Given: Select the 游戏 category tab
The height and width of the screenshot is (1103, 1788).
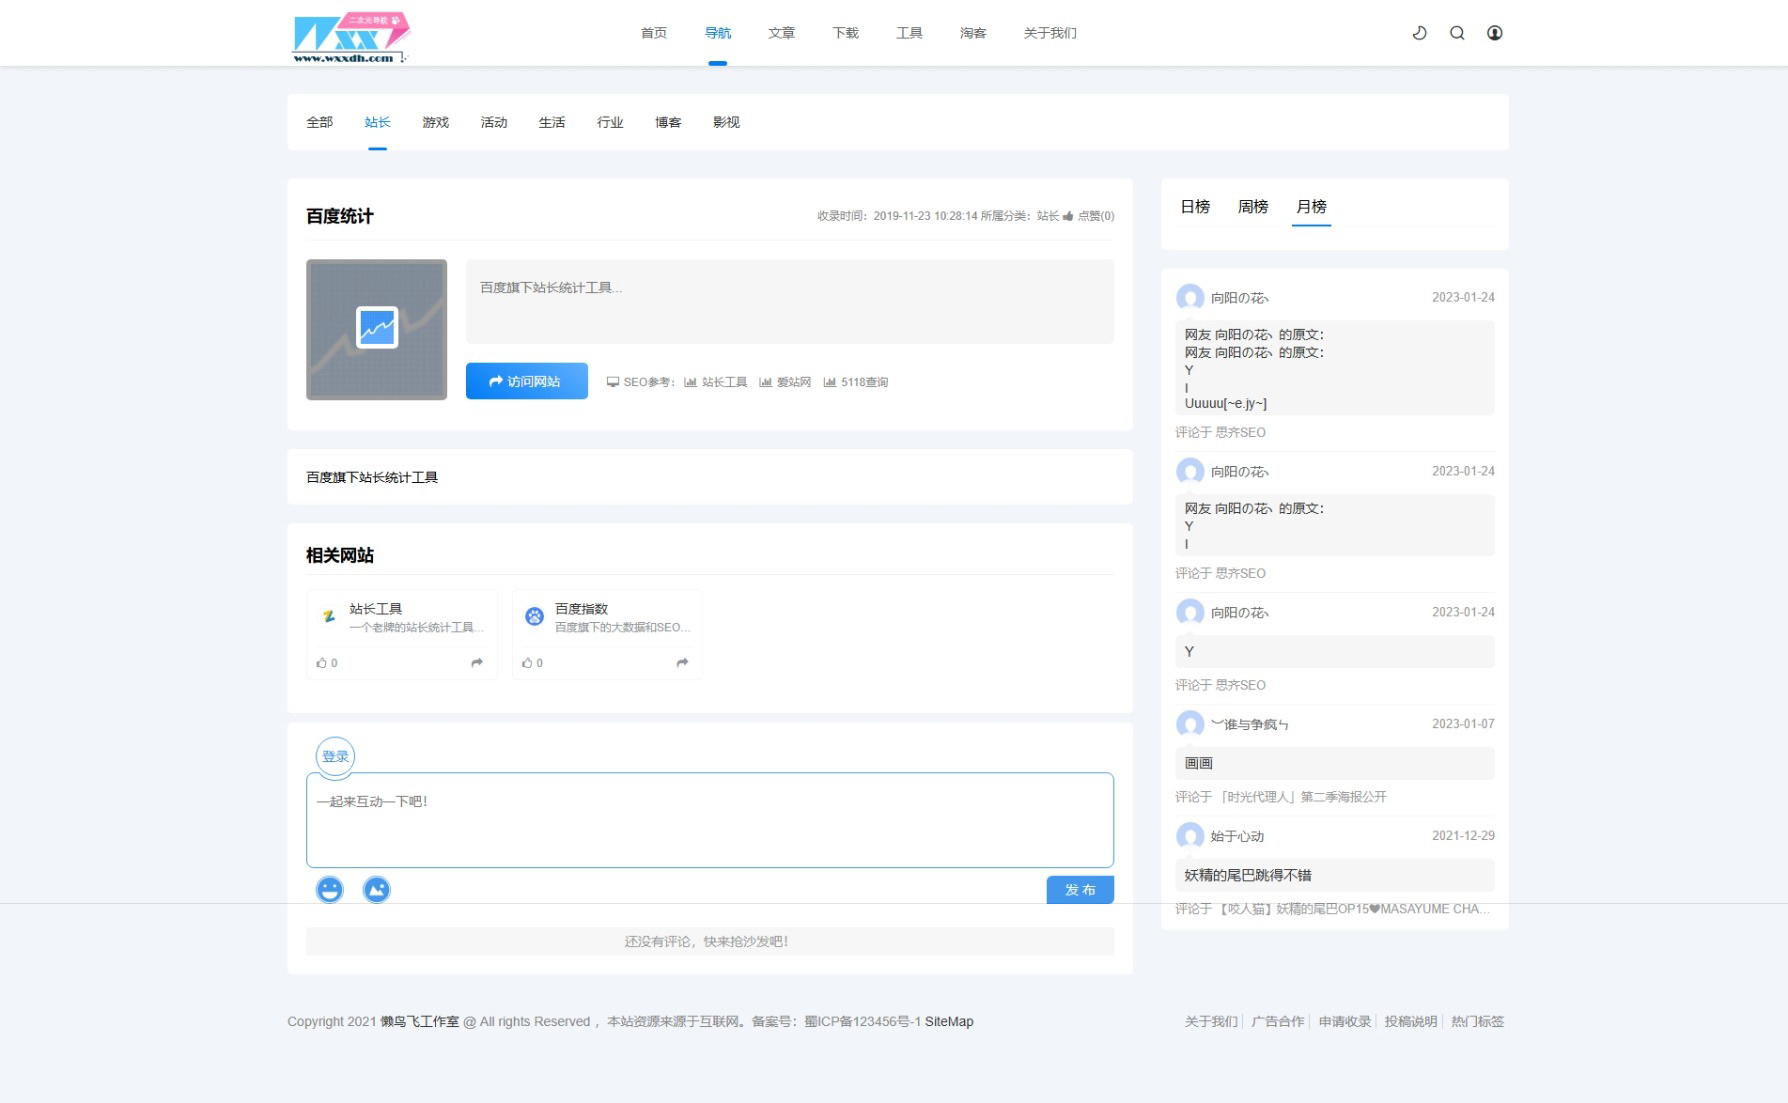Looking at the screenshot, I should (435, 122).
